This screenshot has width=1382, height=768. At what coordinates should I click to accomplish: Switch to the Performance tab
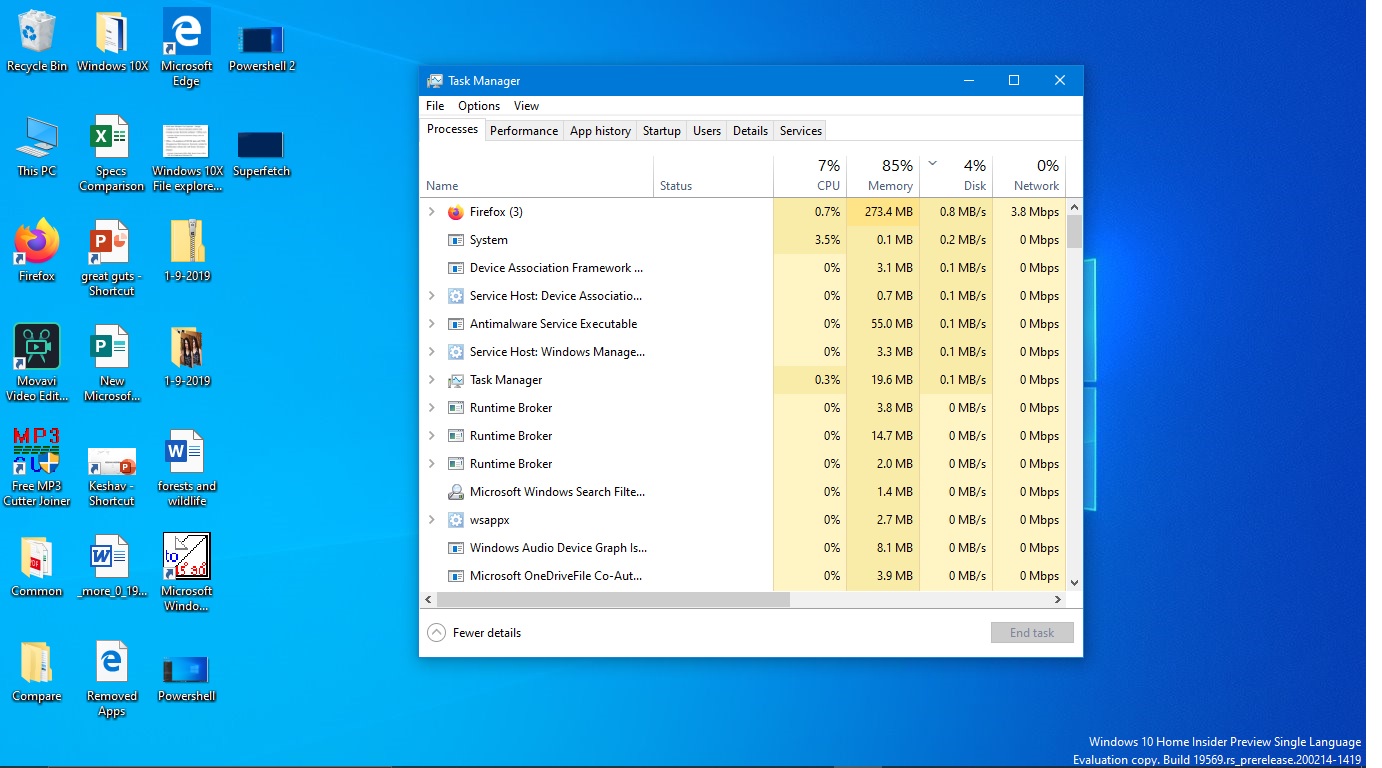click(524, 131)
